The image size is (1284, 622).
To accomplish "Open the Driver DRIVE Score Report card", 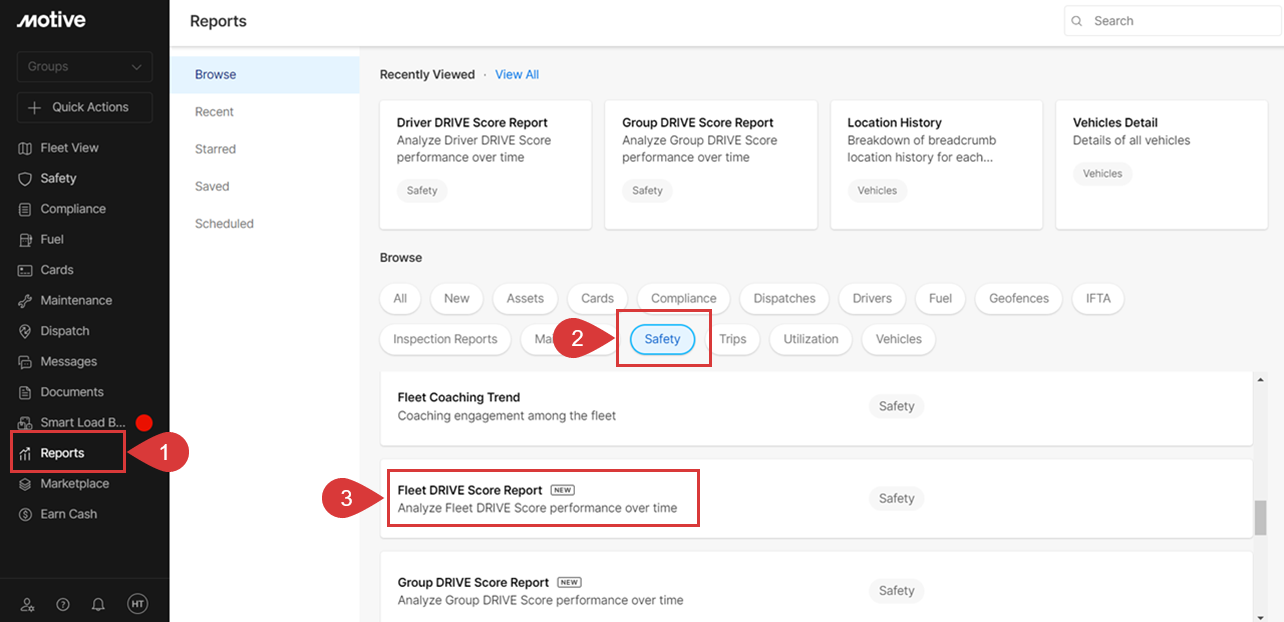I will [486, 164].
